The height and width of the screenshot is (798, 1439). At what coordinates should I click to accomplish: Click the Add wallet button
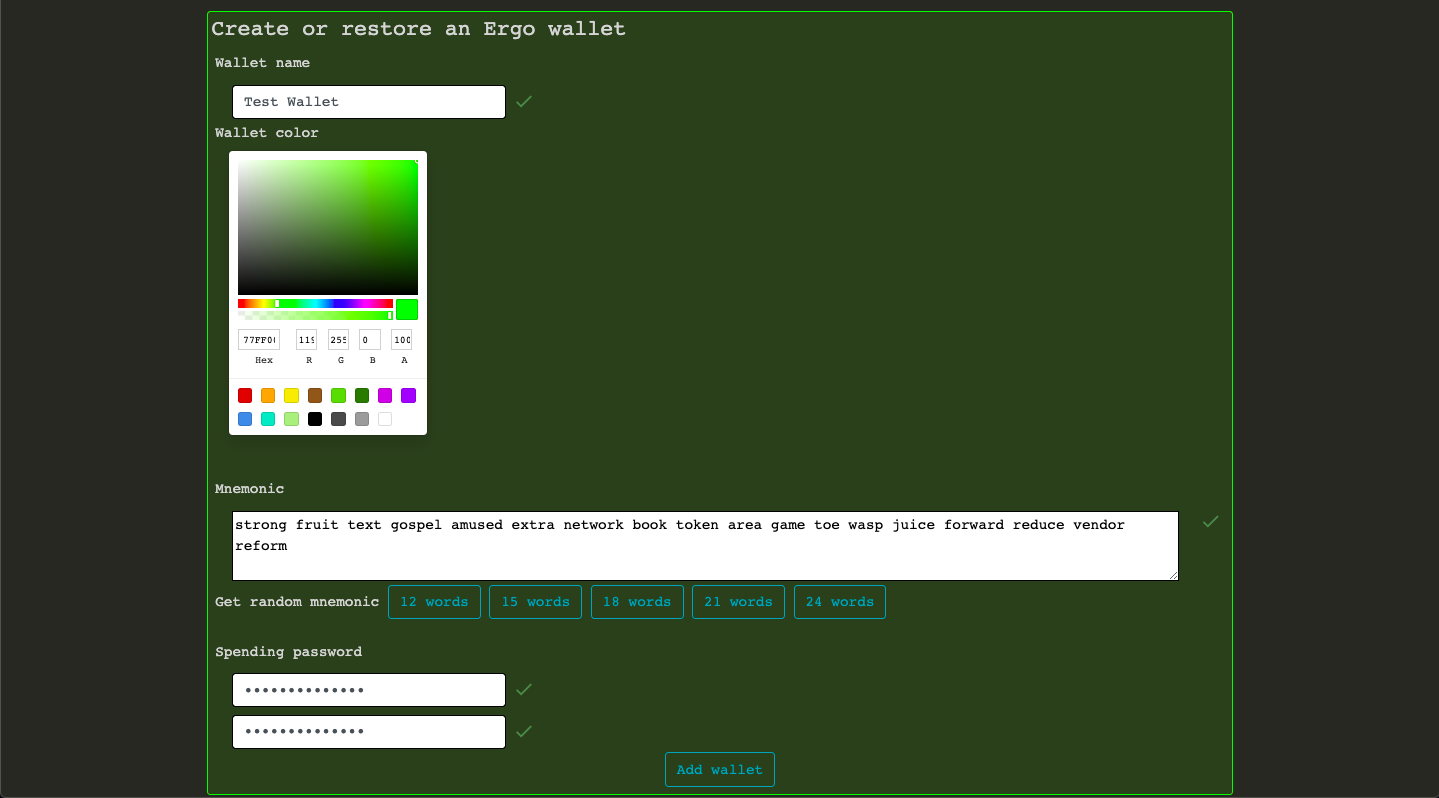pos(720,770)
